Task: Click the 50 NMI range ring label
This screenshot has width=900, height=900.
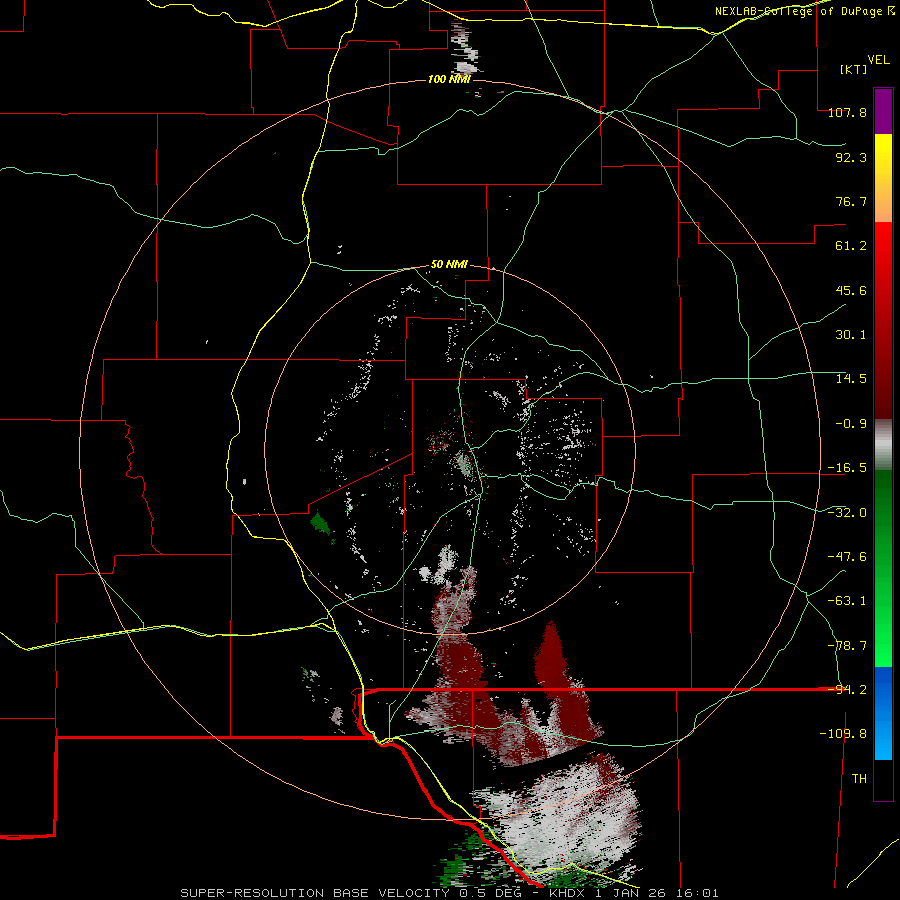Action: coord(449,265)
